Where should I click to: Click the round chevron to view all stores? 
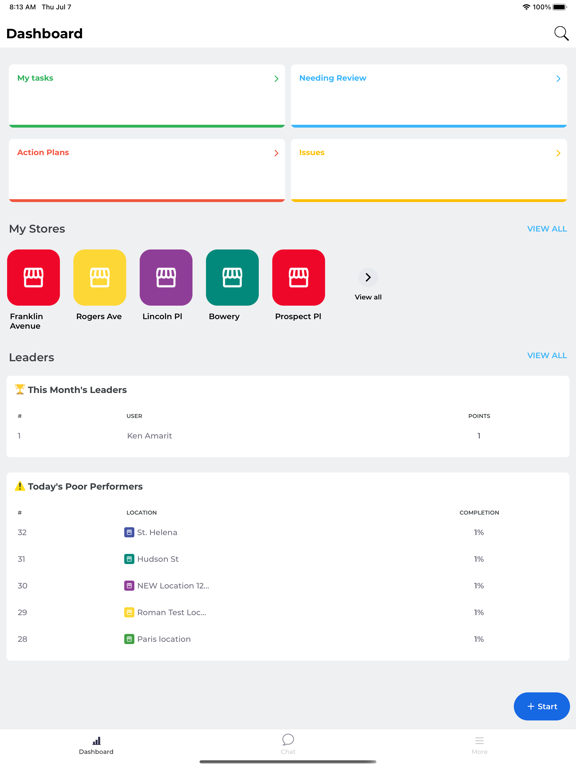[x=368, y=277]
